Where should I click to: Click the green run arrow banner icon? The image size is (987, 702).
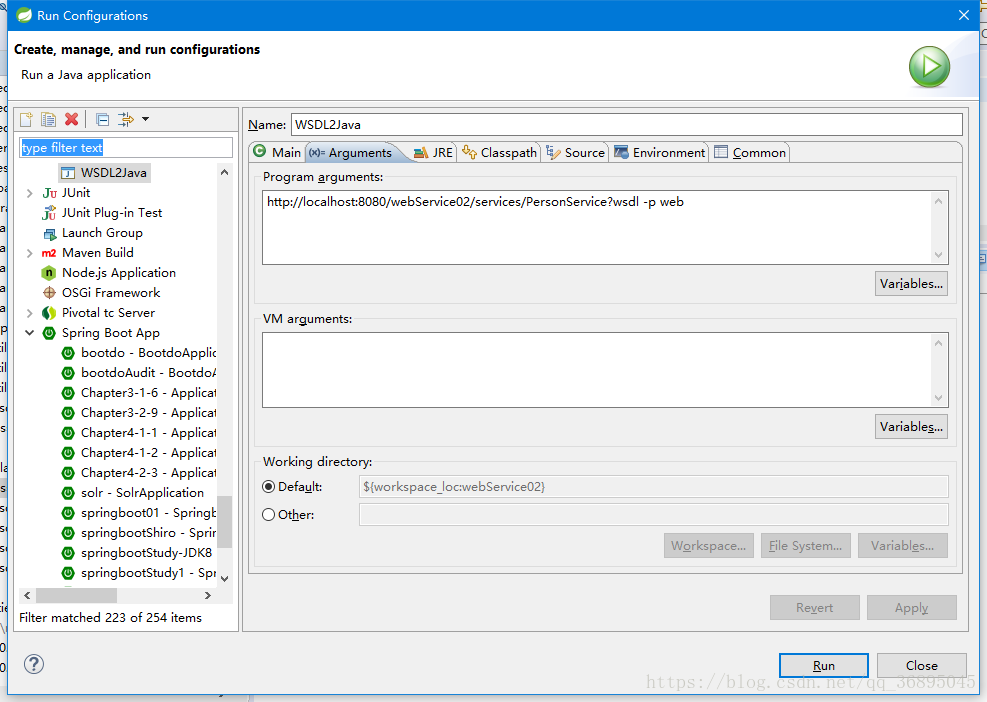929,67
